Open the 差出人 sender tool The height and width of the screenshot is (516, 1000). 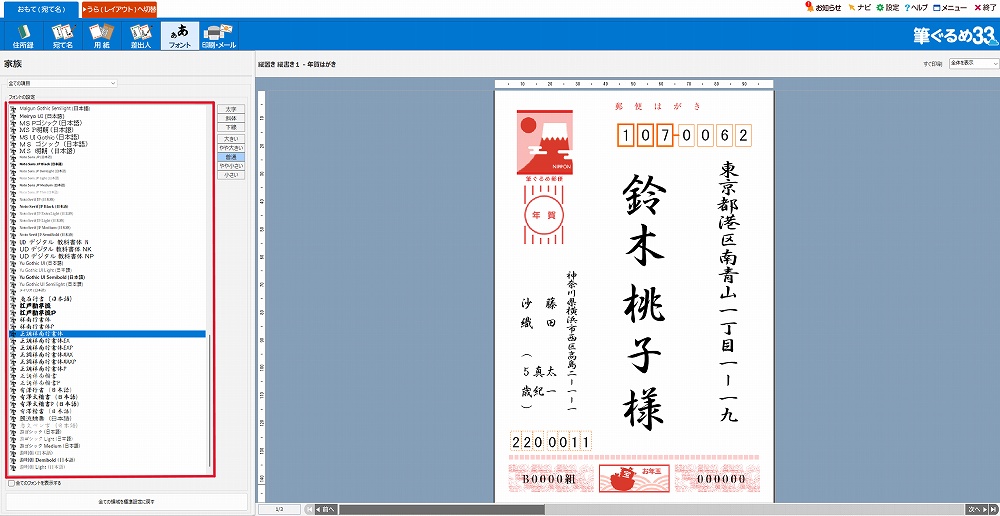click(140, 36)
